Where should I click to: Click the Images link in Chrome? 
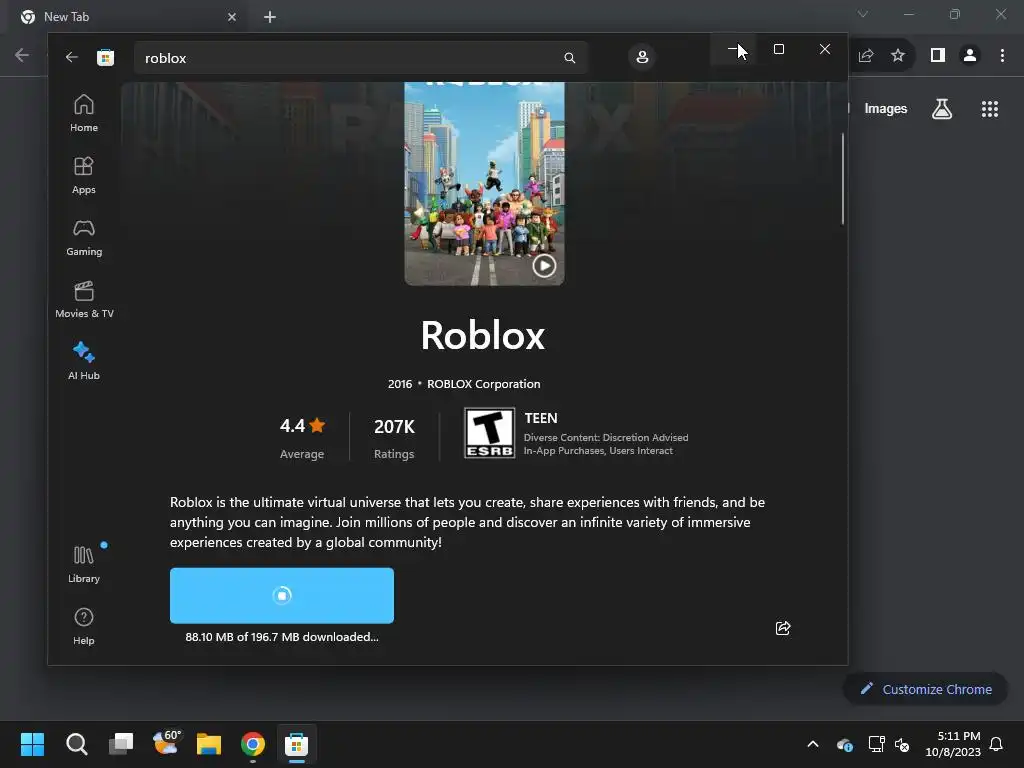886,109
